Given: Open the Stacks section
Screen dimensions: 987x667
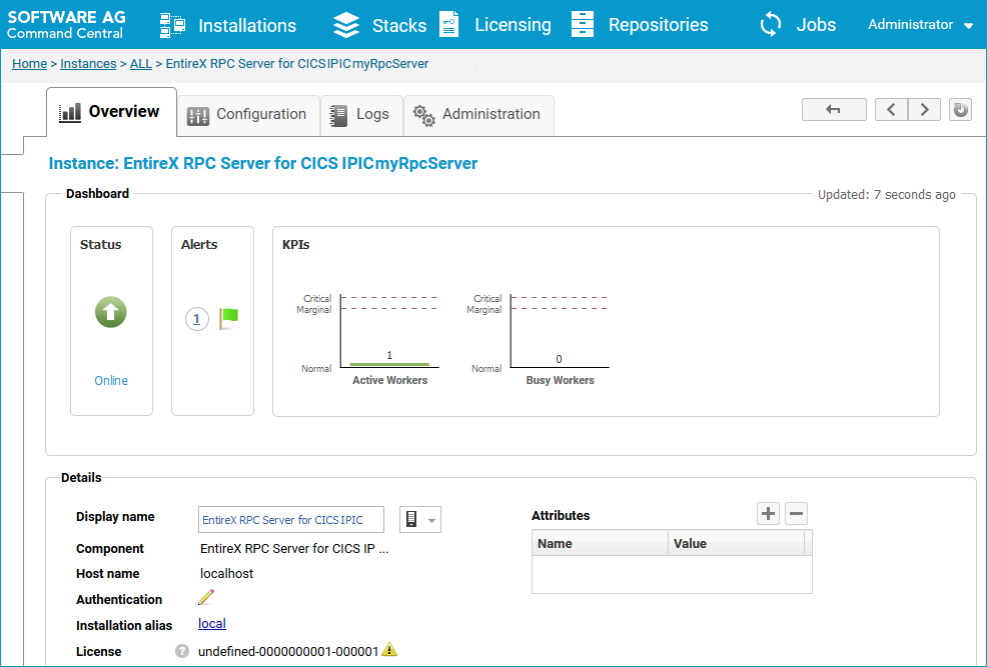Looking at the screenshot, I should point(399,25).
